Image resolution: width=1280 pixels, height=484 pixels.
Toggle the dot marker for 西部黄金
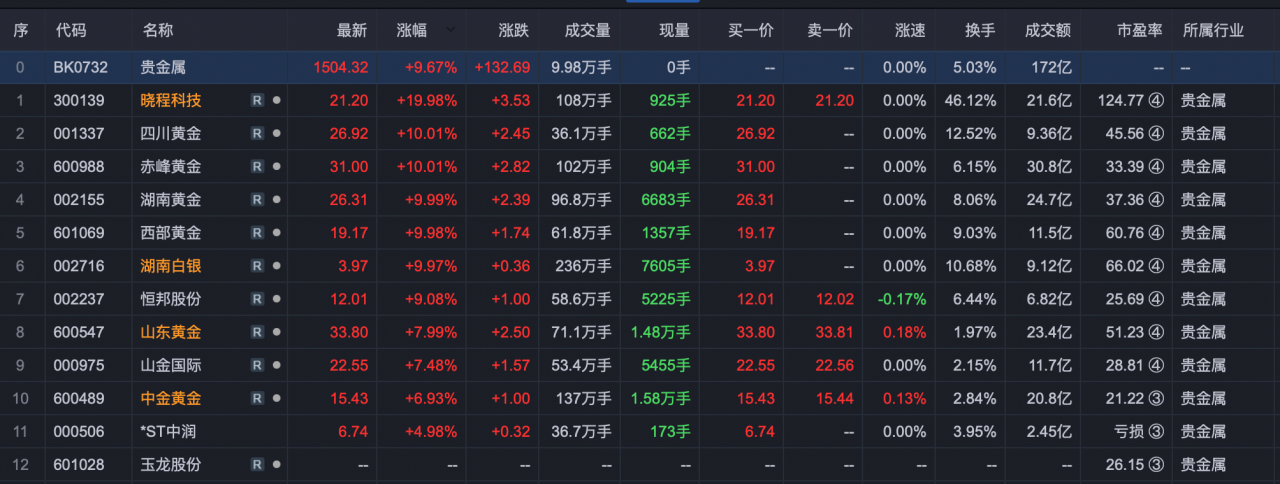pos(276,233)
